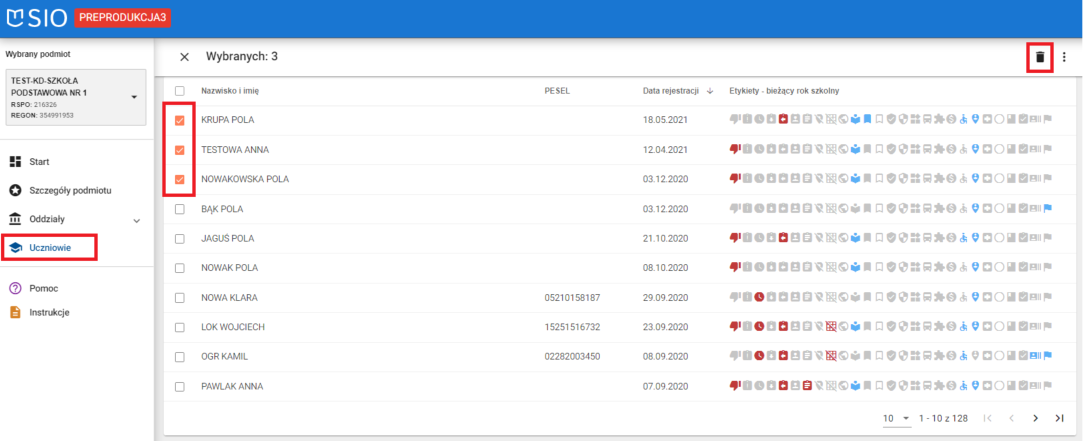Go to next page arrow
Screen dimensions: 1083x441
coord(1035,417)
